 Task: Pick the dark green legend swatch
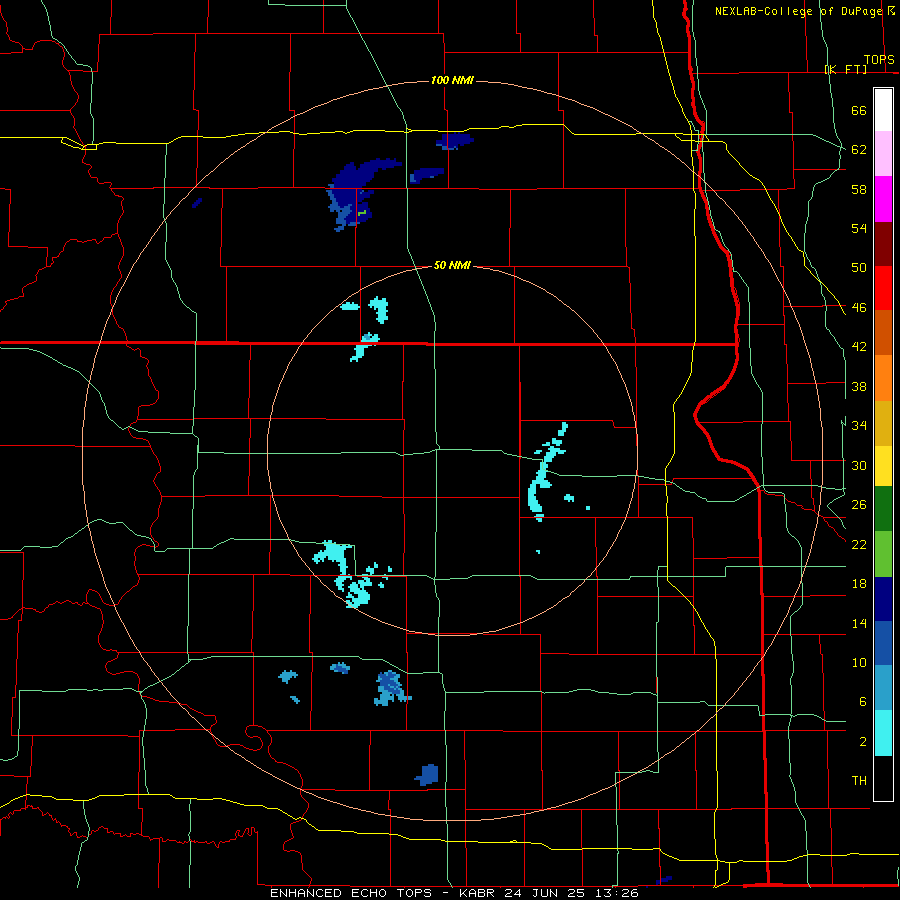(883, 509)
